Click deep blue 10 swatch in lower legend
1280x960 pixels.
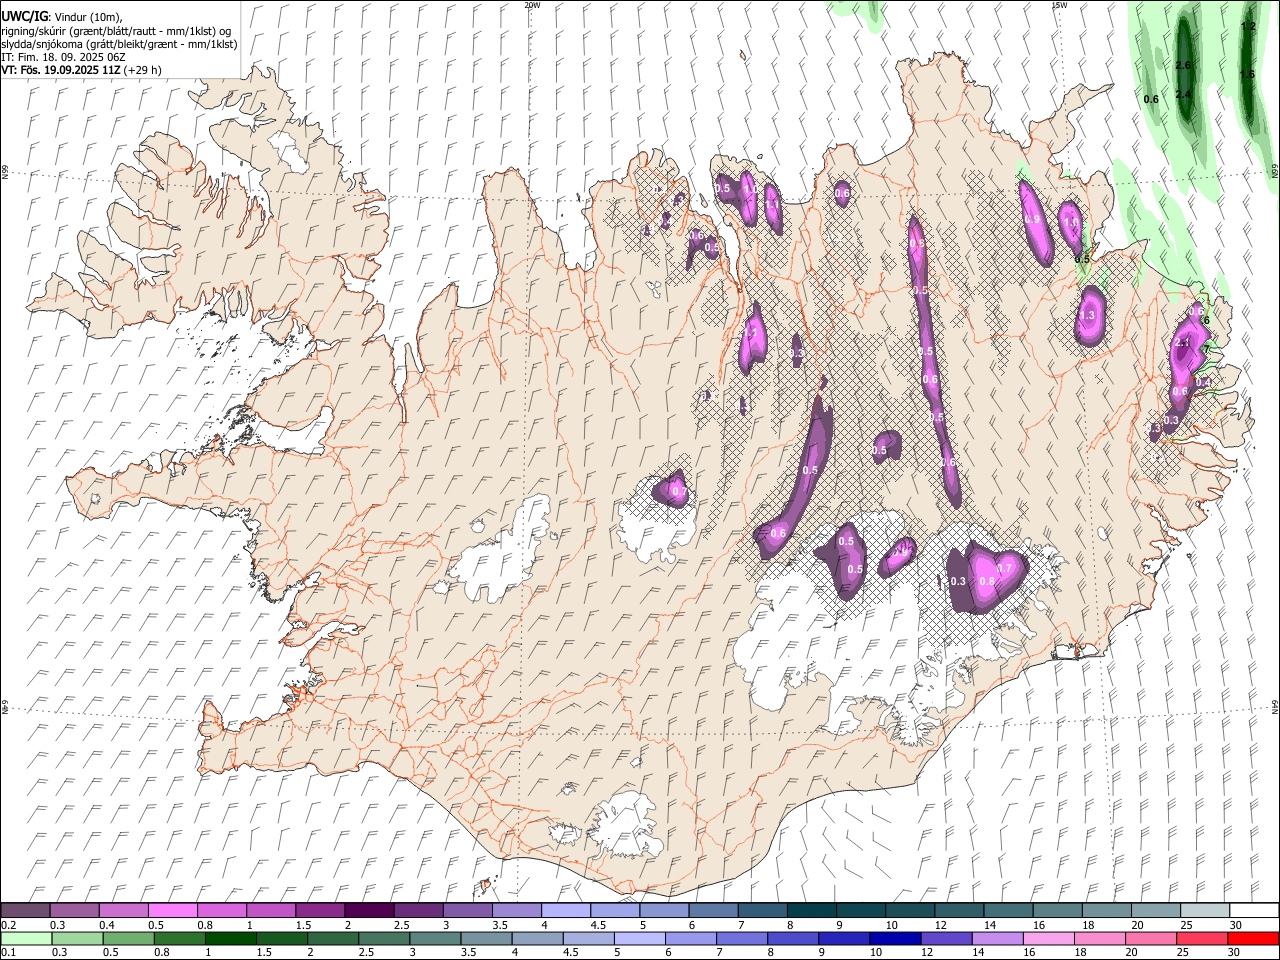[x=895, y=939]
